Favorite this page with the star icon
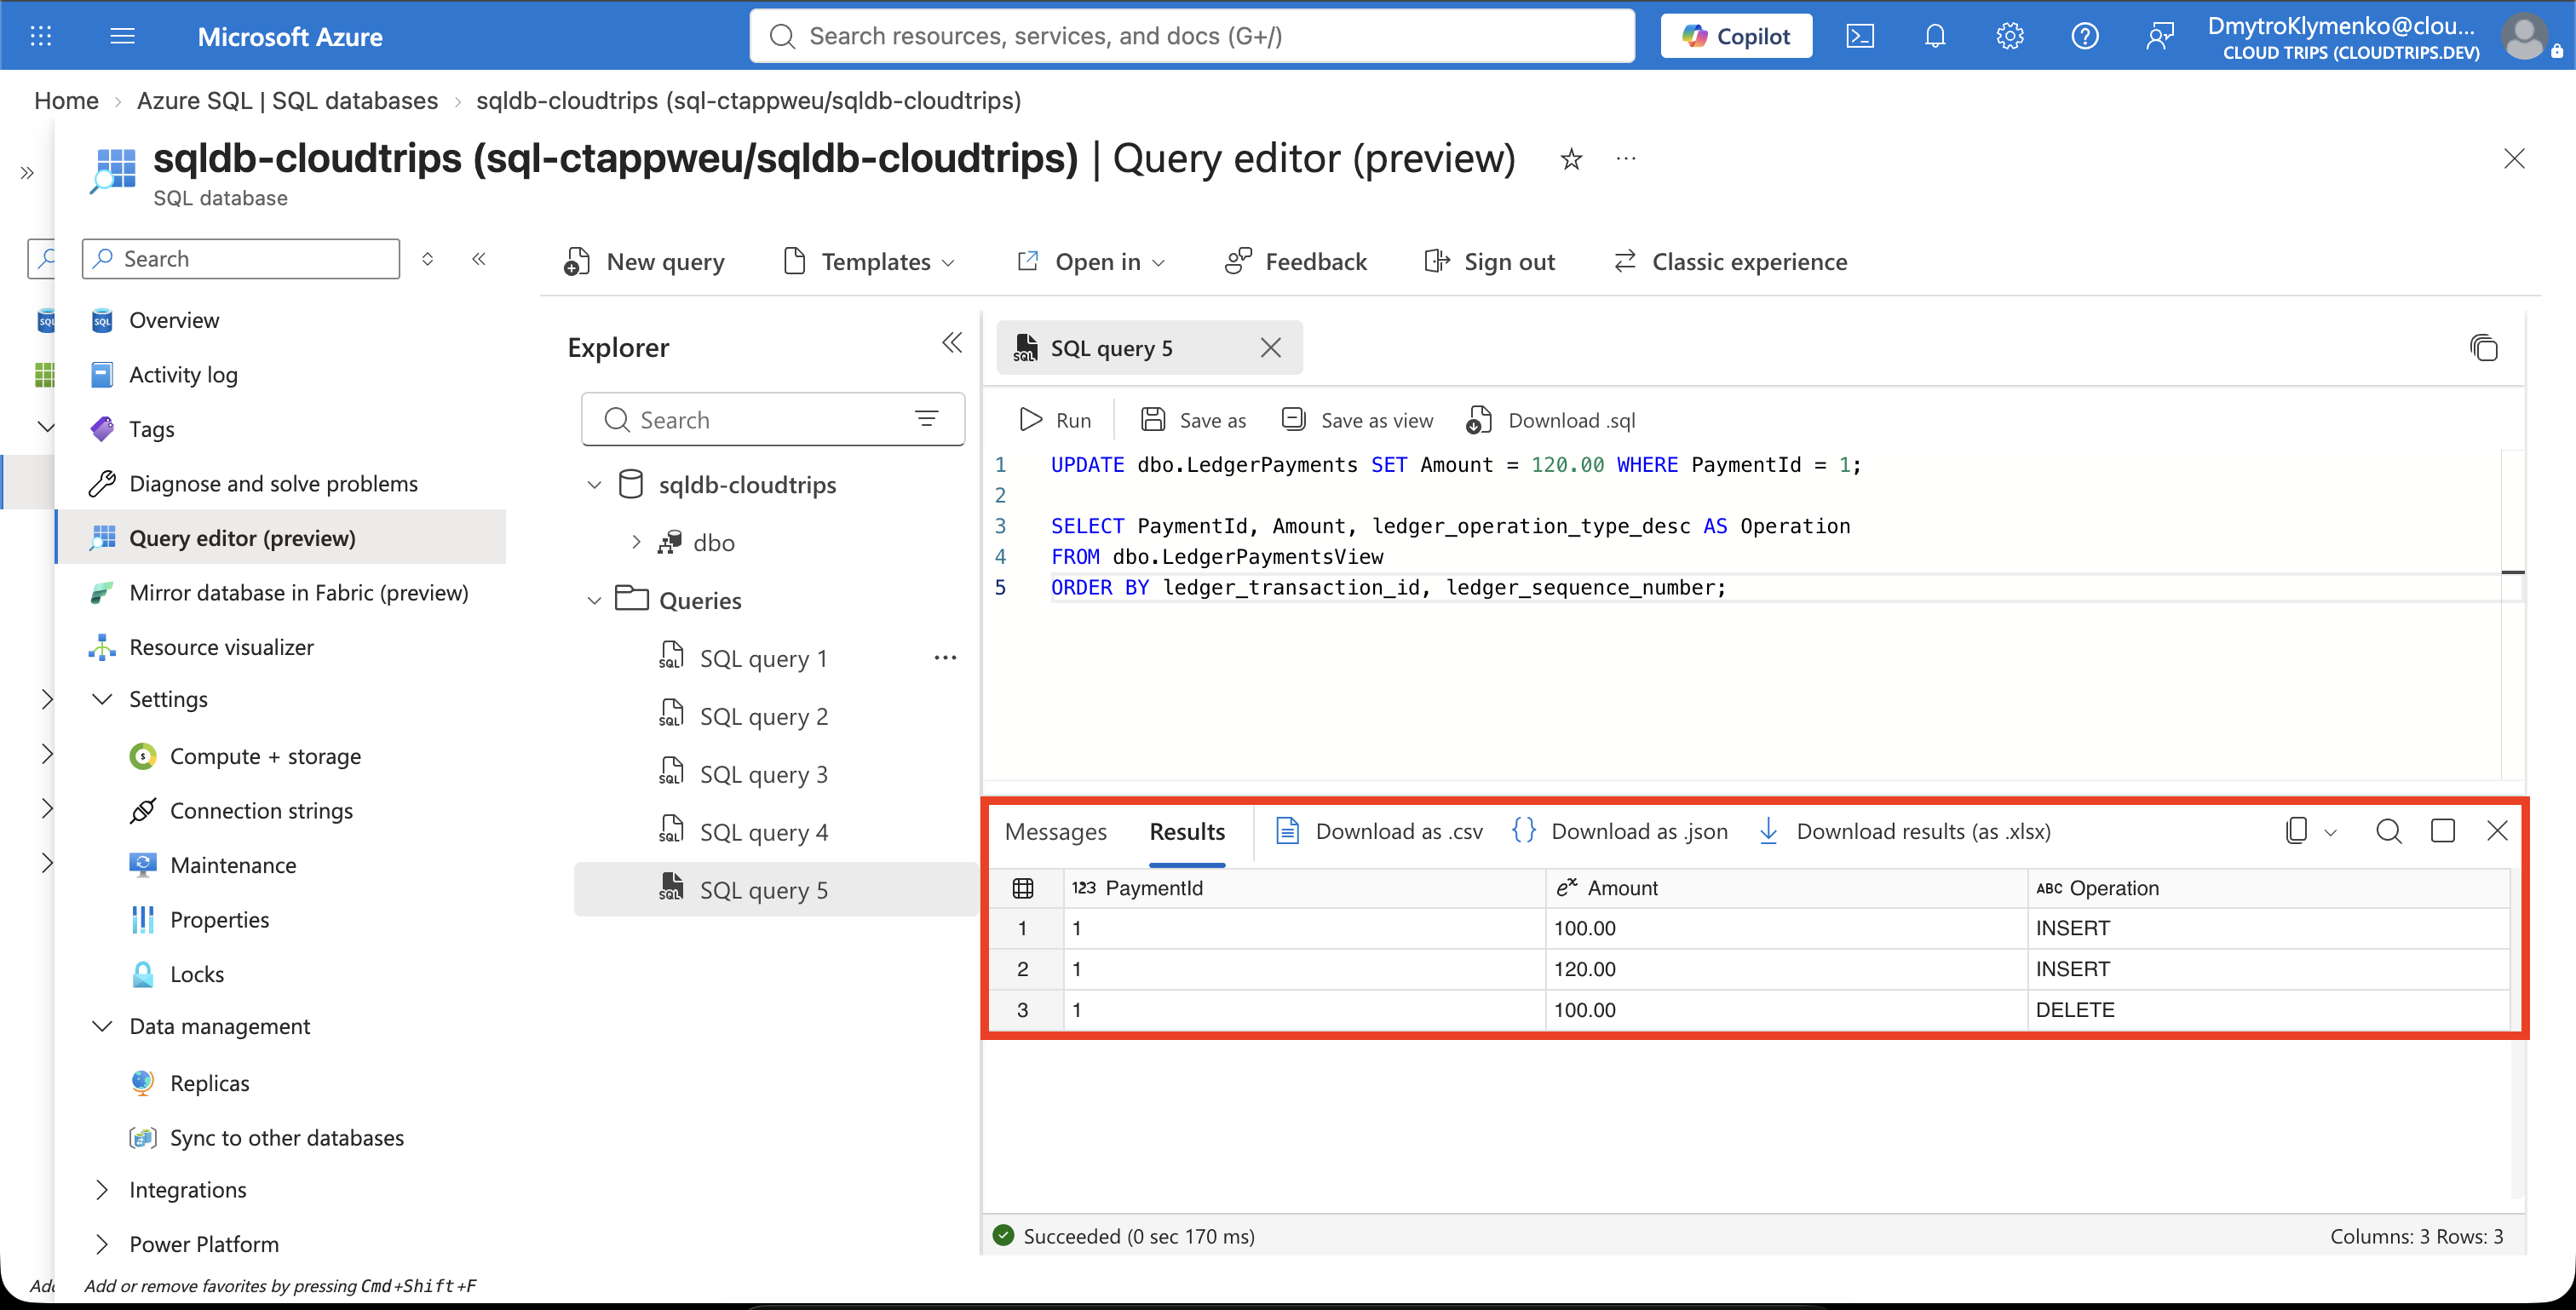Screen dimensions: 2576x1310 (x=1571, y=159)
